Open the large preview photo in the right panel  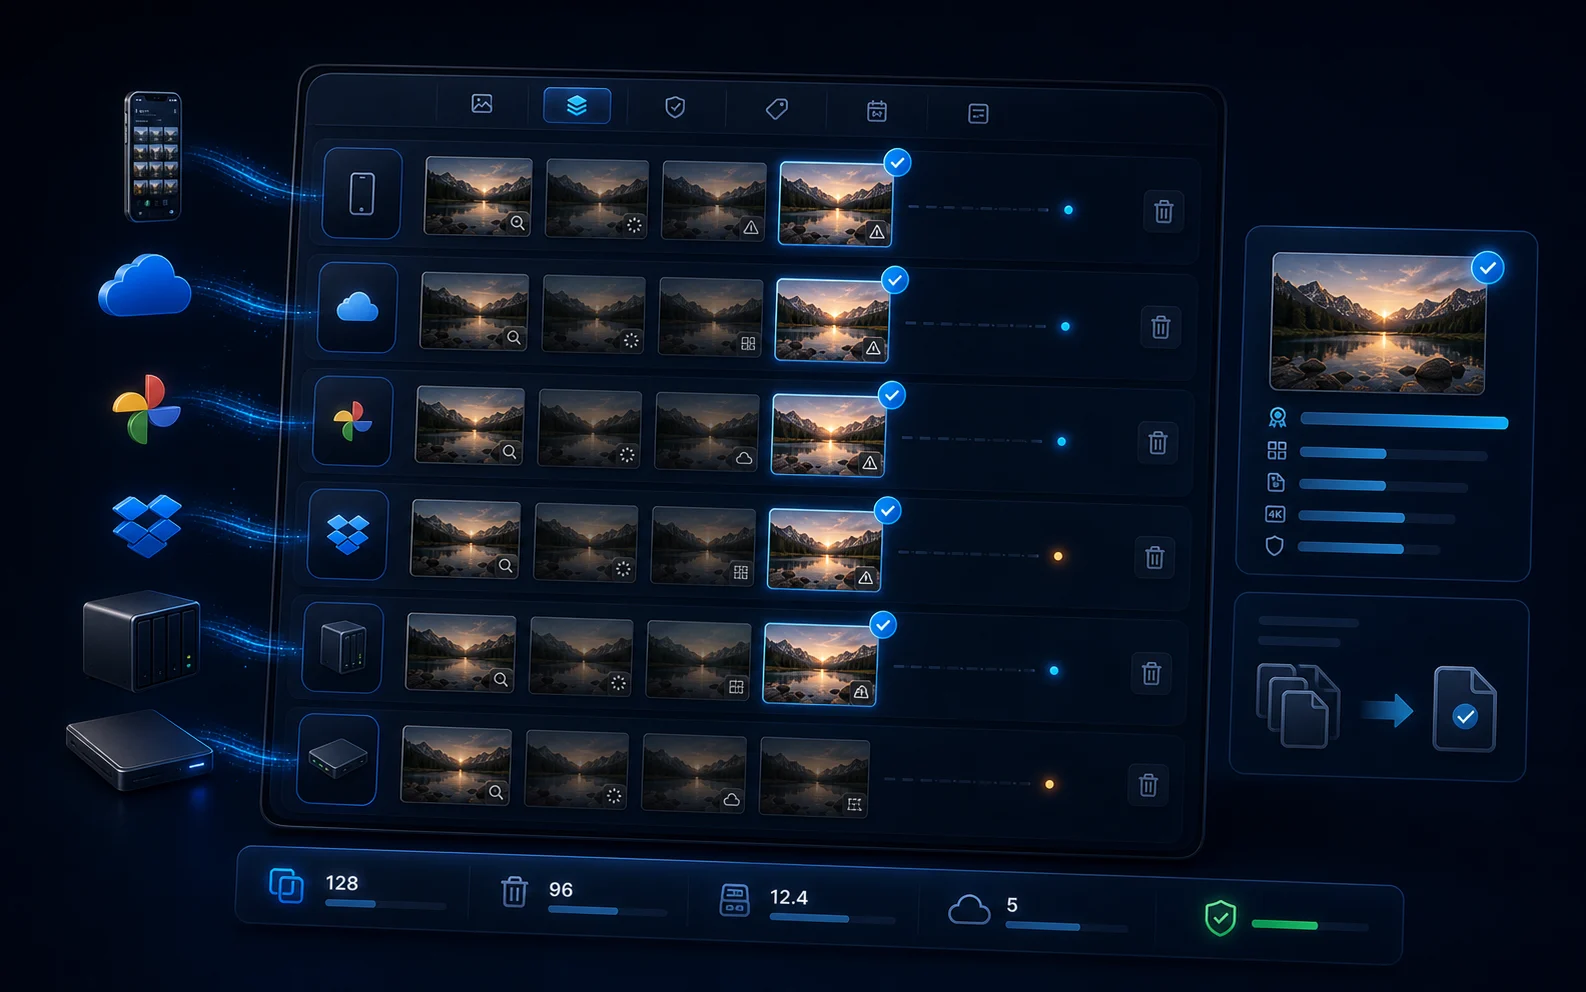point(1378,323)
